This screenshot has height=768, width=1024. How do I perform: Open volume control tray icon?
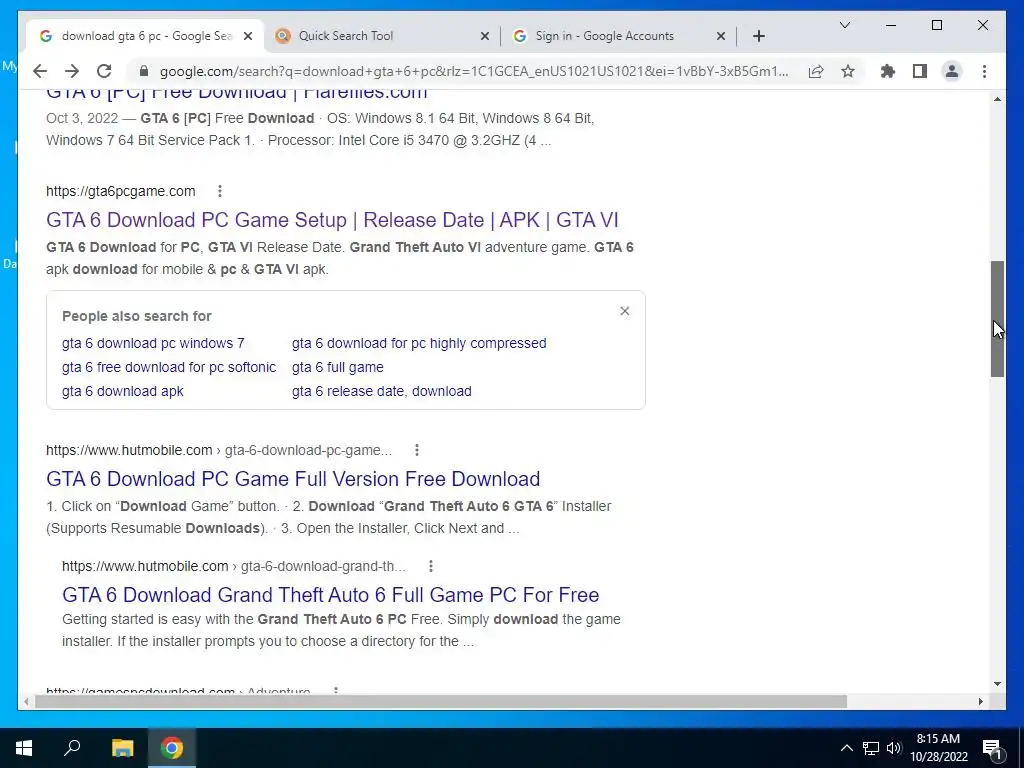pyautogui.click(x=894, y=748)
